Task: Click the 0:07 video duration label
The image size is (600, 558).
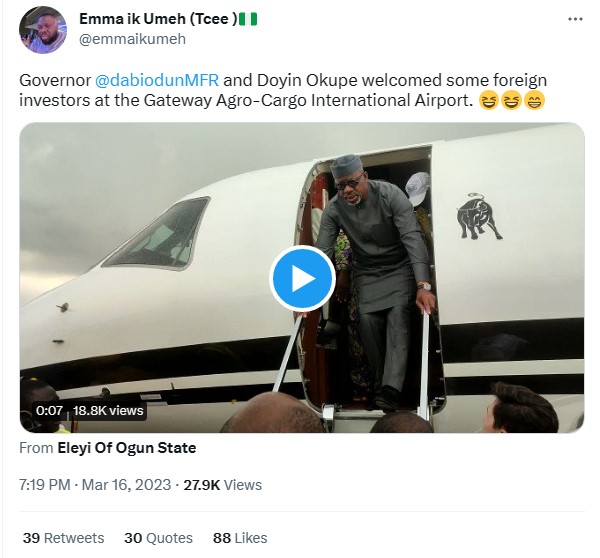Action: 49,410
